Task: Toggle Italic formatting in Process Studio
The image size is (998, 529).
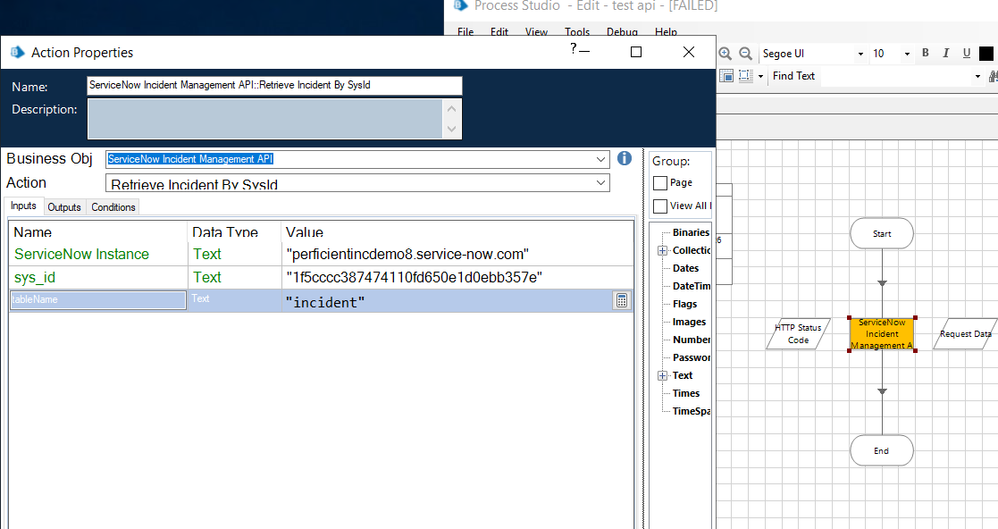Action: [946, 53]
